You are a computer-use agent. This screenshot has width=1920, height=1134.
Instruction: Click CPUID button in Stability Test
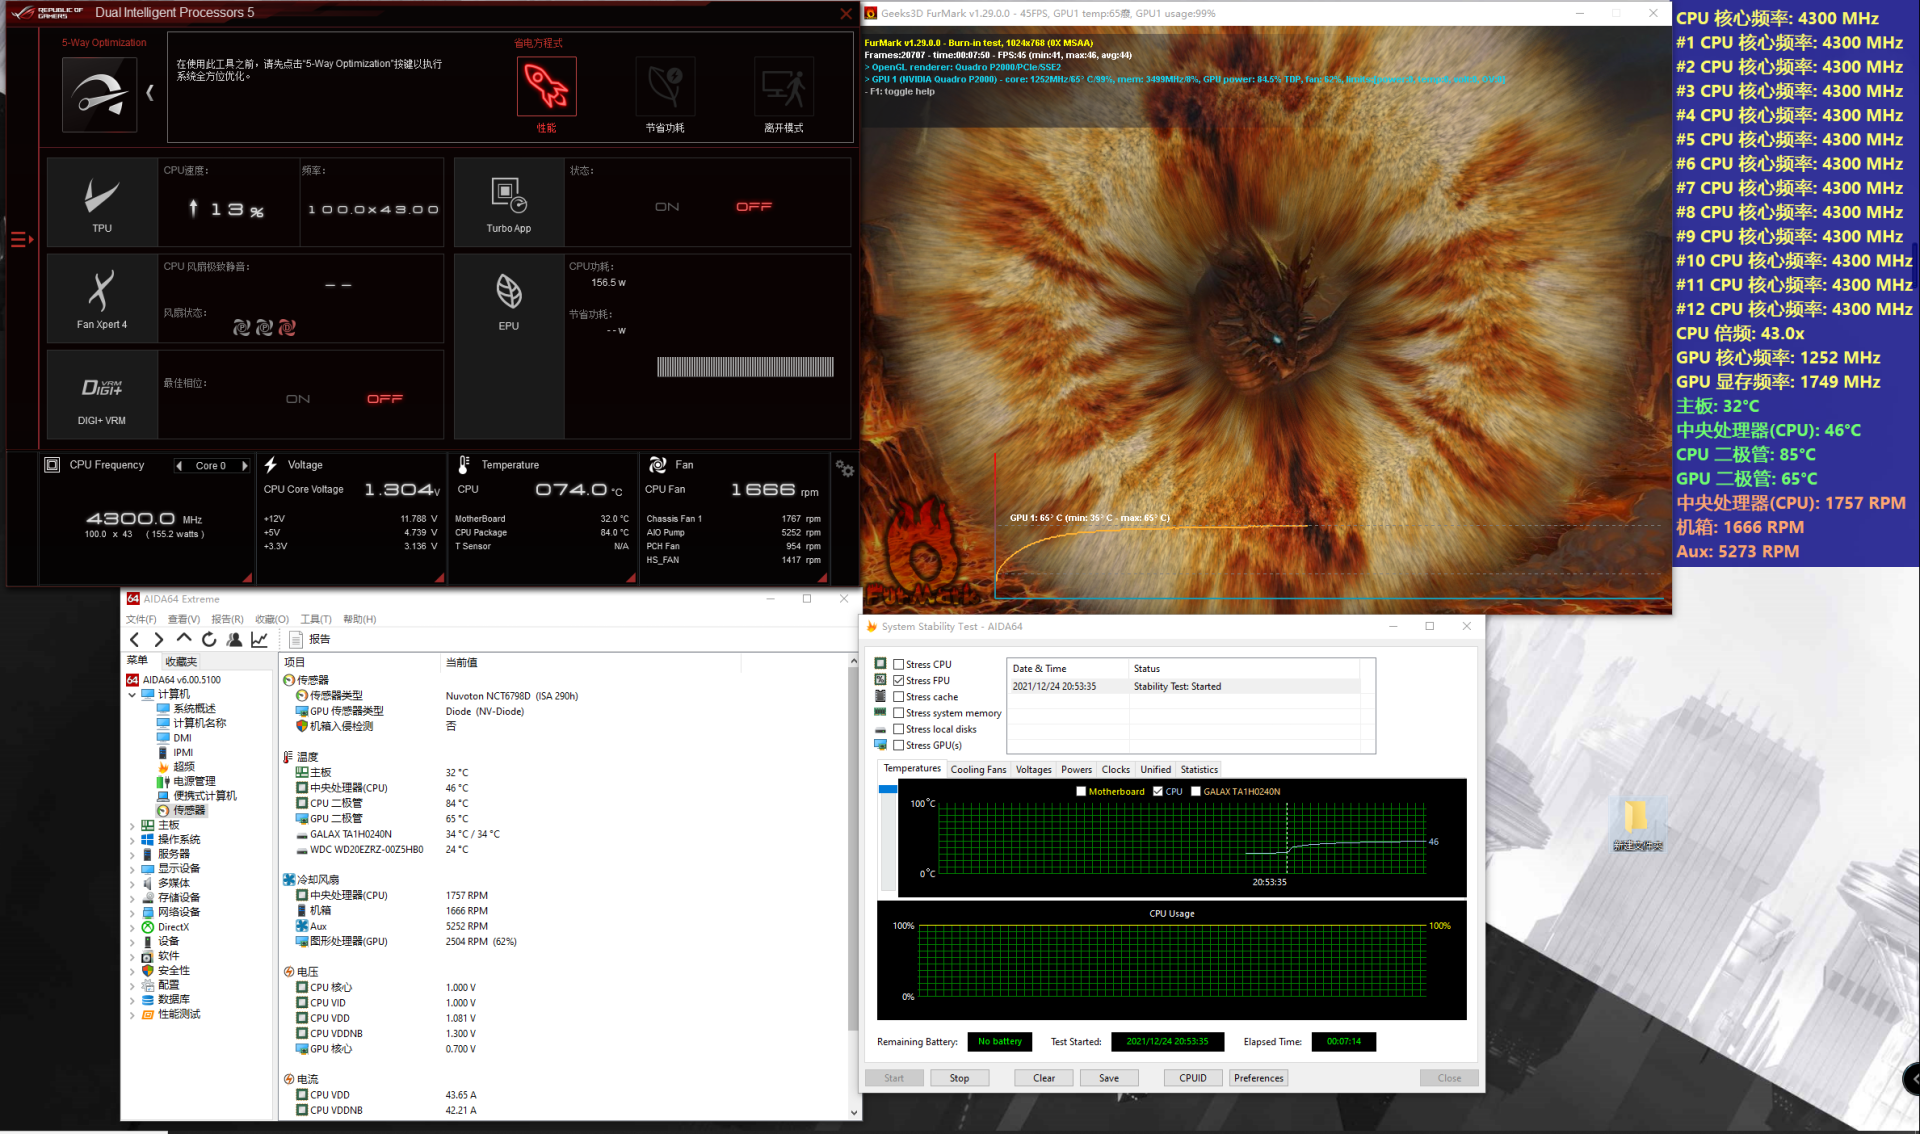click(1193, 1078)
